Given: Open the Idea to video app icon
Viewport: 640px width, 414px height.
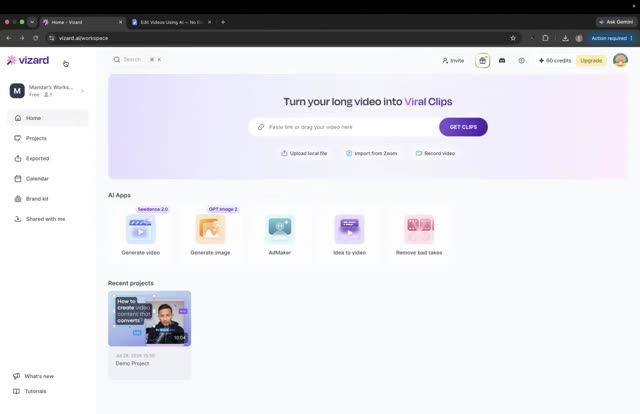Looking at the screenshot, I should coord(349,229).
